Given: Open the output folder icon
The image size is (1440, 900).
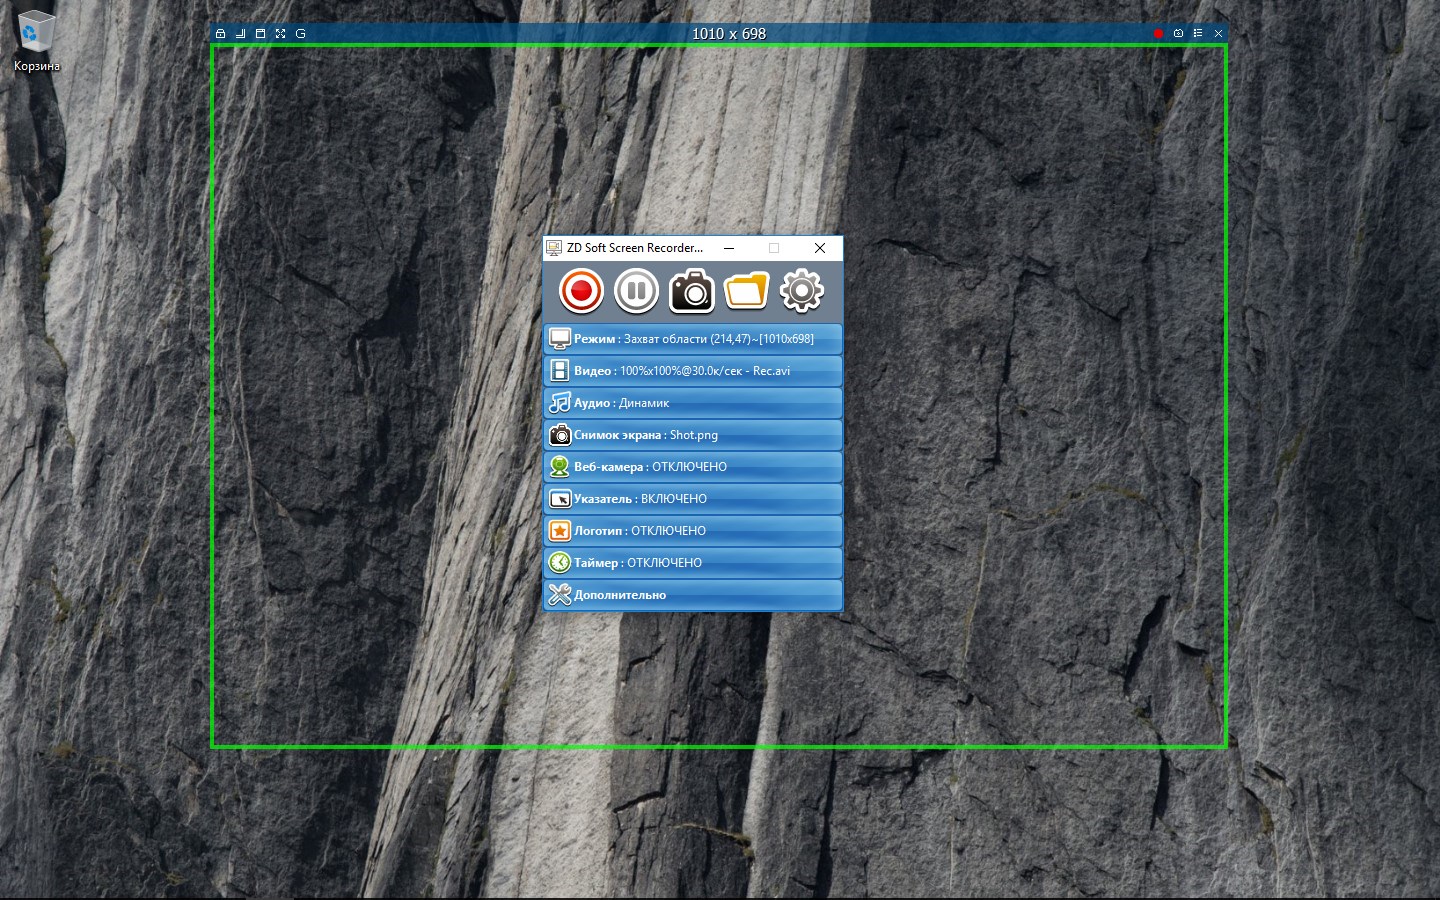Looking at the screenshot, I should [746, 291].
